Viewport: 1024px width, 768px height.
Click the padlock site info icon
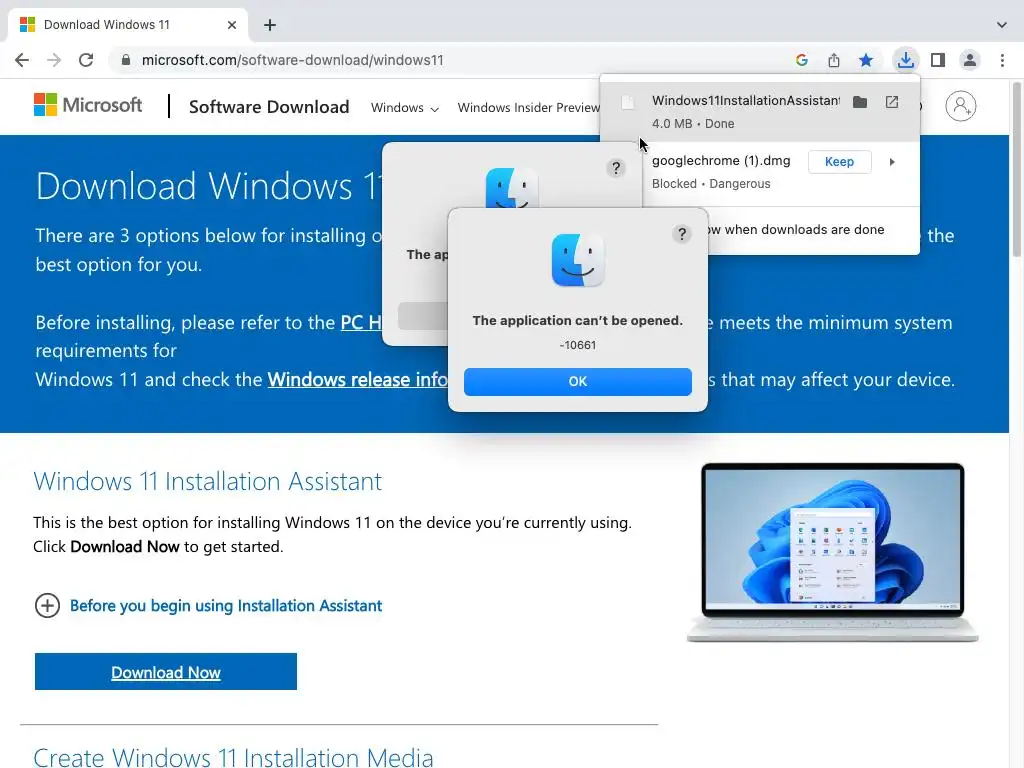(x=126, y=60)
